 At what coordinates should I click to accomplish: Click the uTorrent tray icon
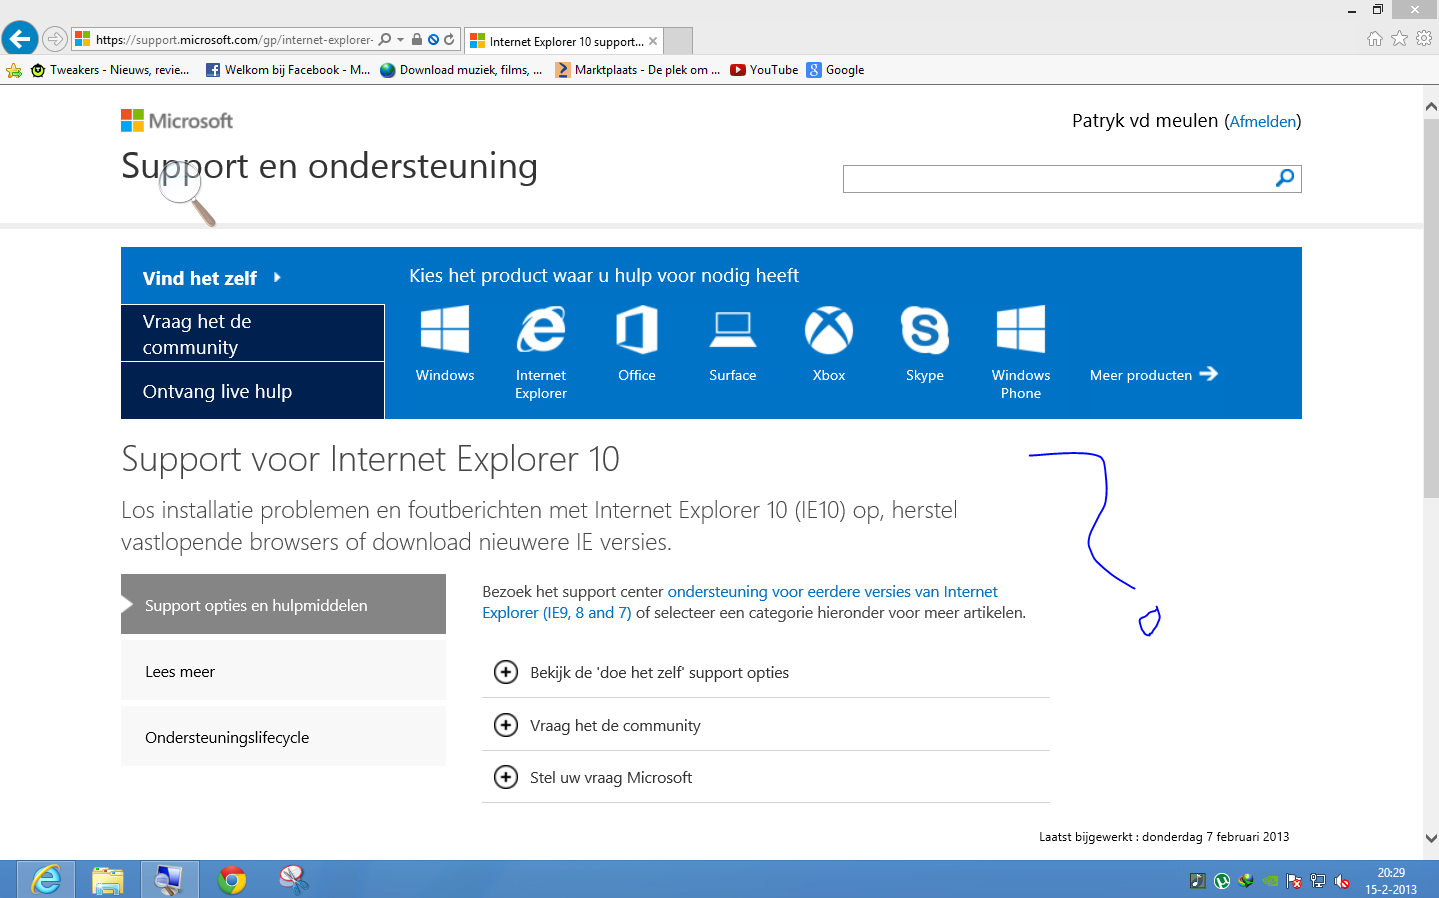pyautogui.click(x=1222, y=881)
